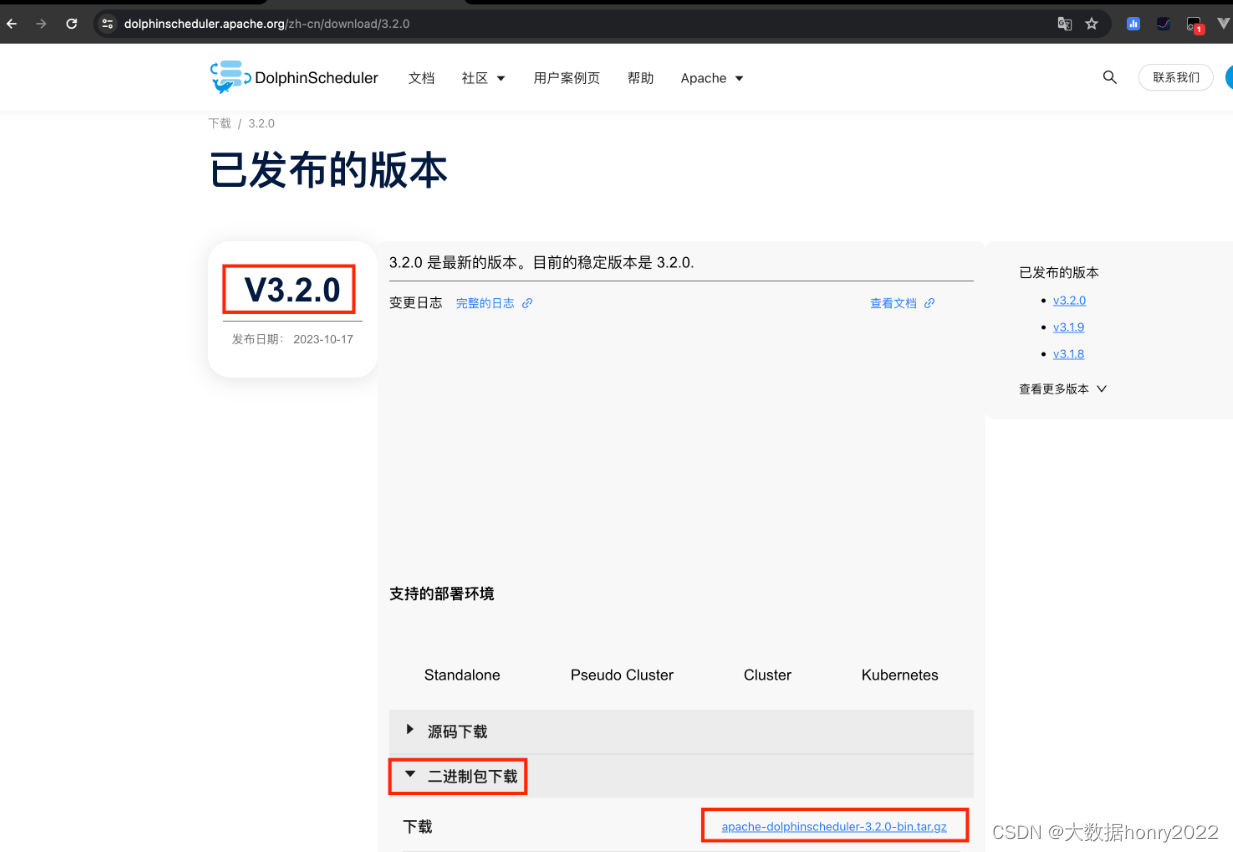The height and width of the screenshot is (852, 1233).
Task: Open the 社区 dropdown menu
Action: point(483,78)
